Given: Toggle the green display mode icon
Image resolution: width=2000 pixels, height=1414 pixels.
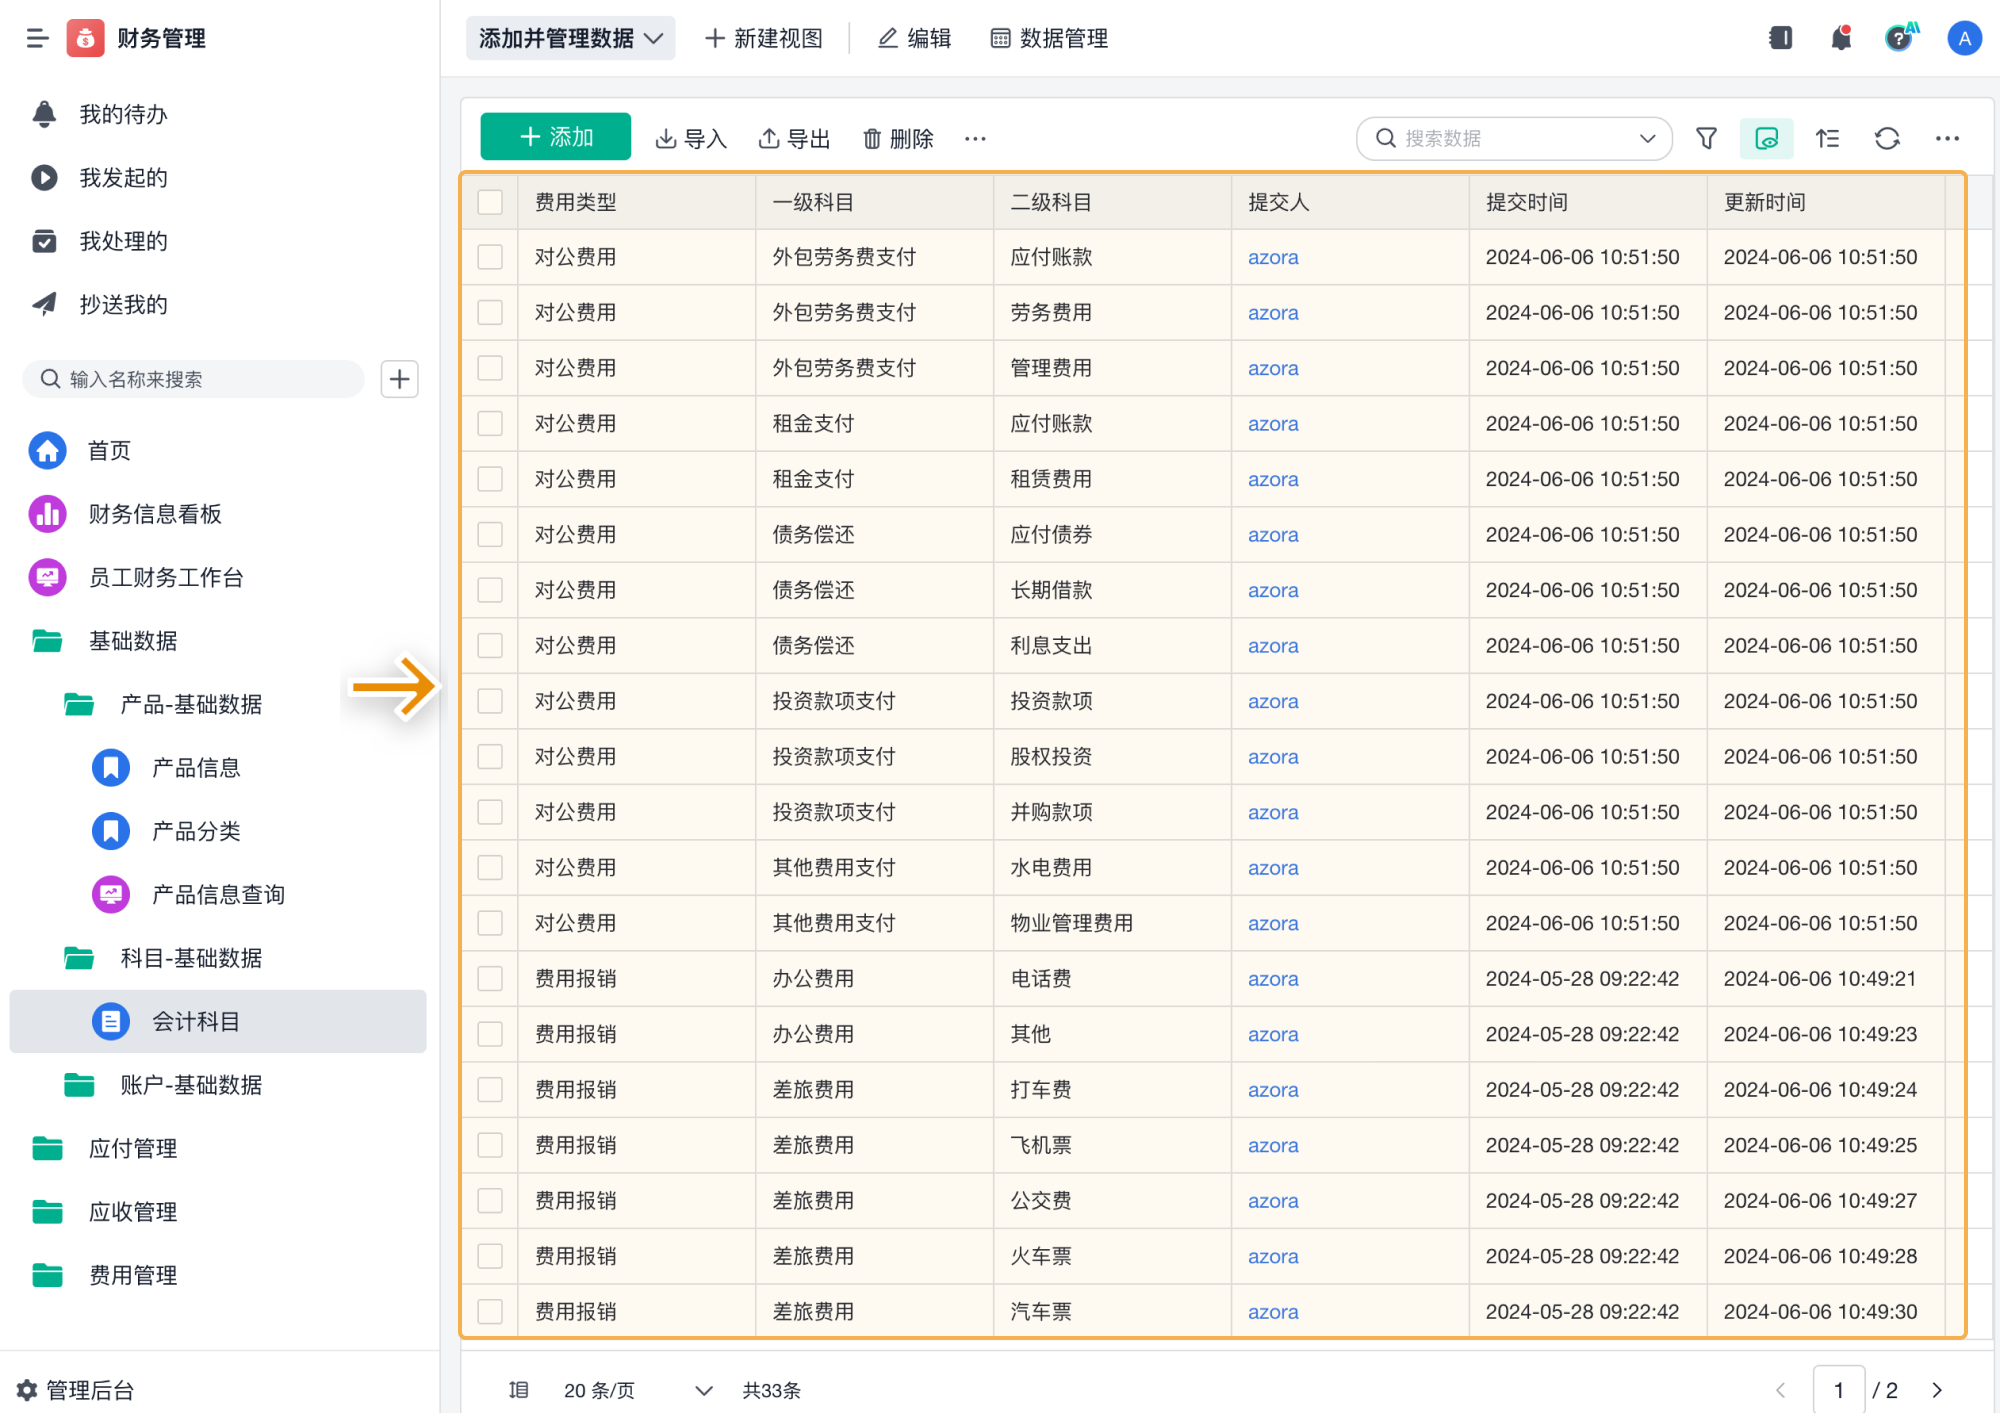Looking at the screenshot, I should click(x=1766, y=138).
